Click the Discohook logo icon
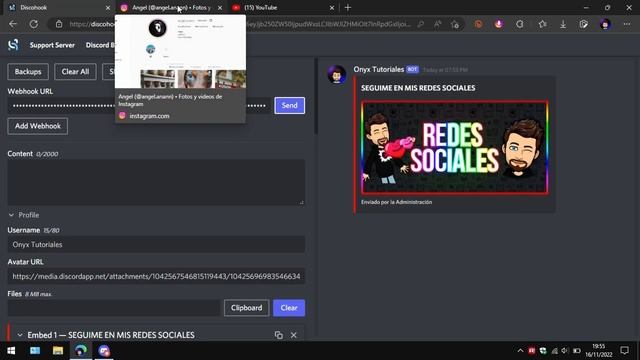 click(x=13, y=45)
